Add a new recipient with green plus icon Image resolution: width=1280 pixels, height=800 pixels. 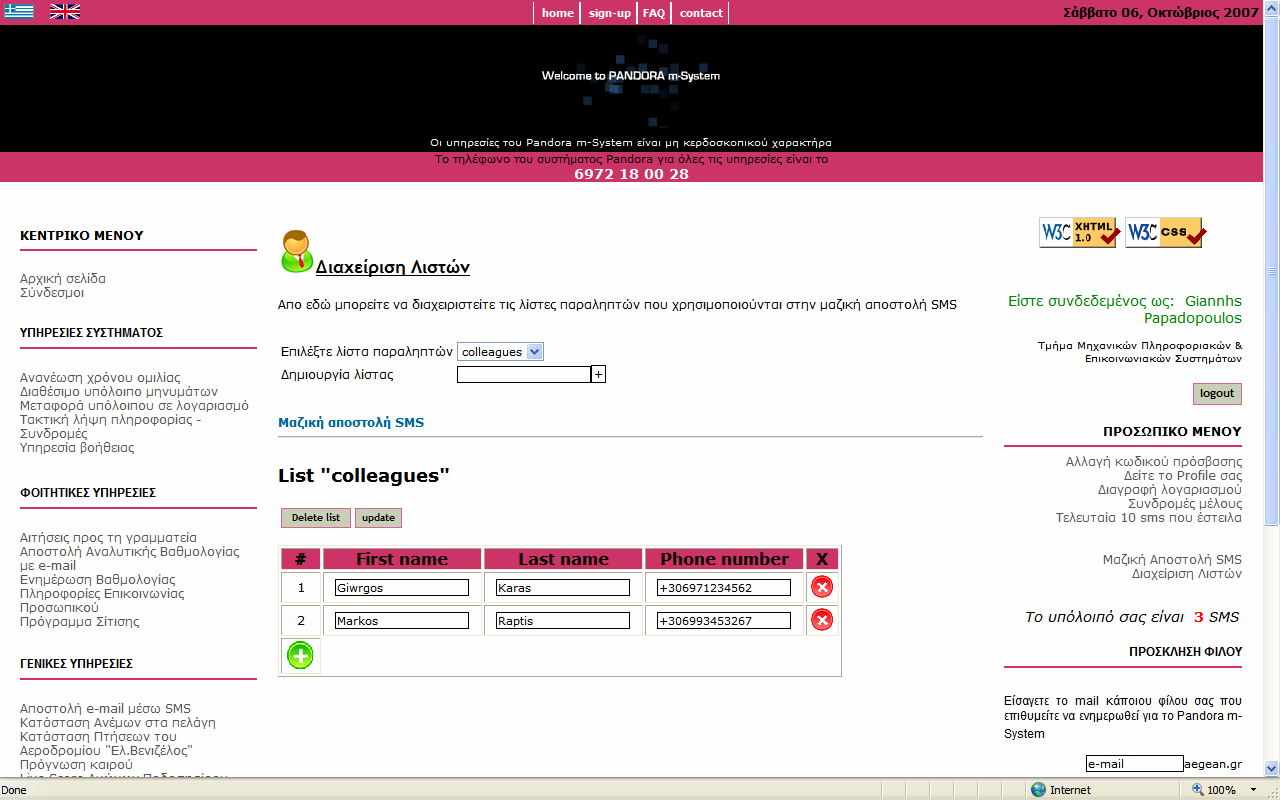[x=300, y=656]
